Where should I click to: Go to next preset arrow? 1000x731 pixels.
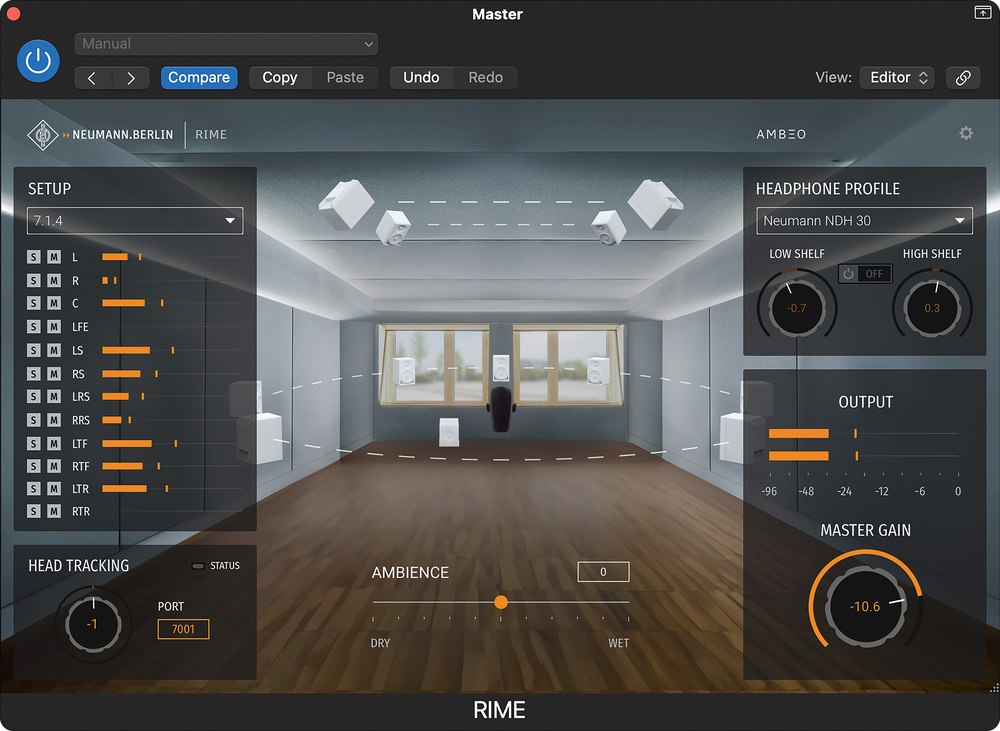130,78
